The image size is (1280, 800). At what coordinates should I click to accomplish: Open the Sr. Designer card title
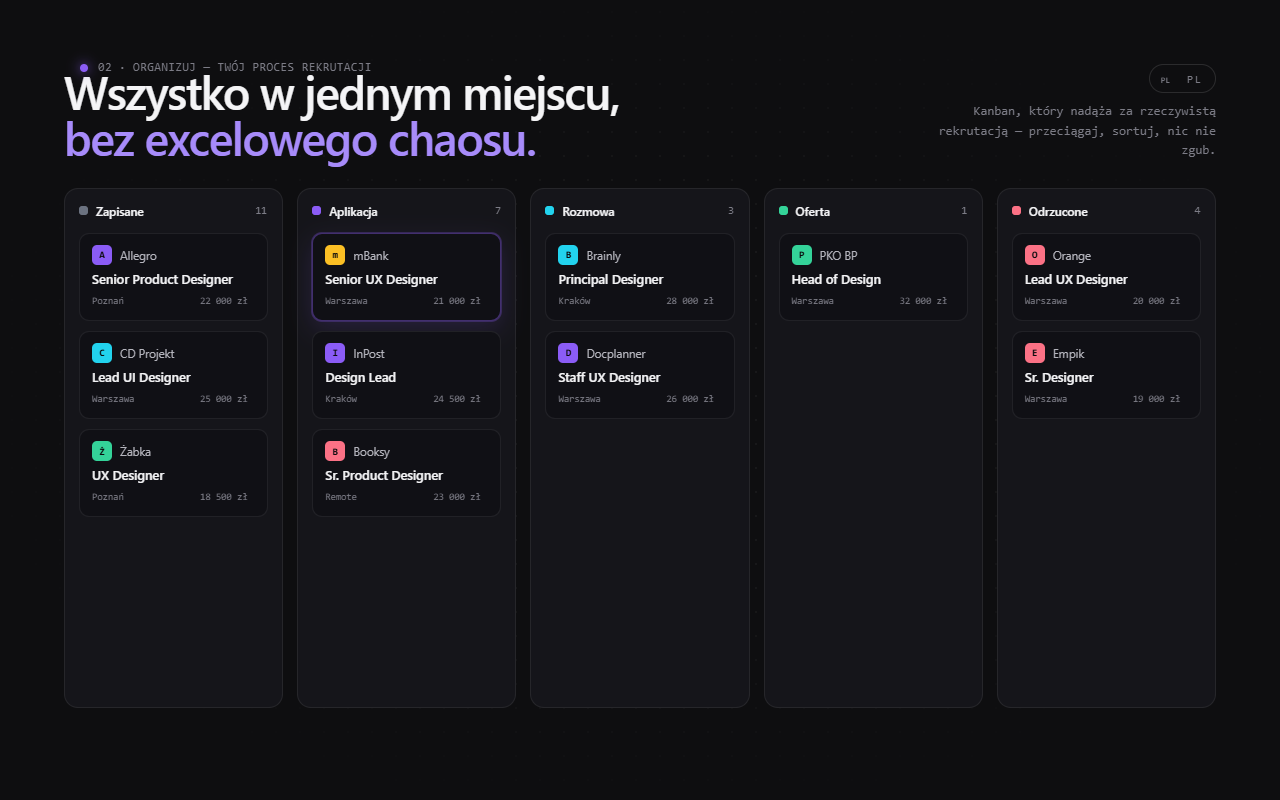1059,378
